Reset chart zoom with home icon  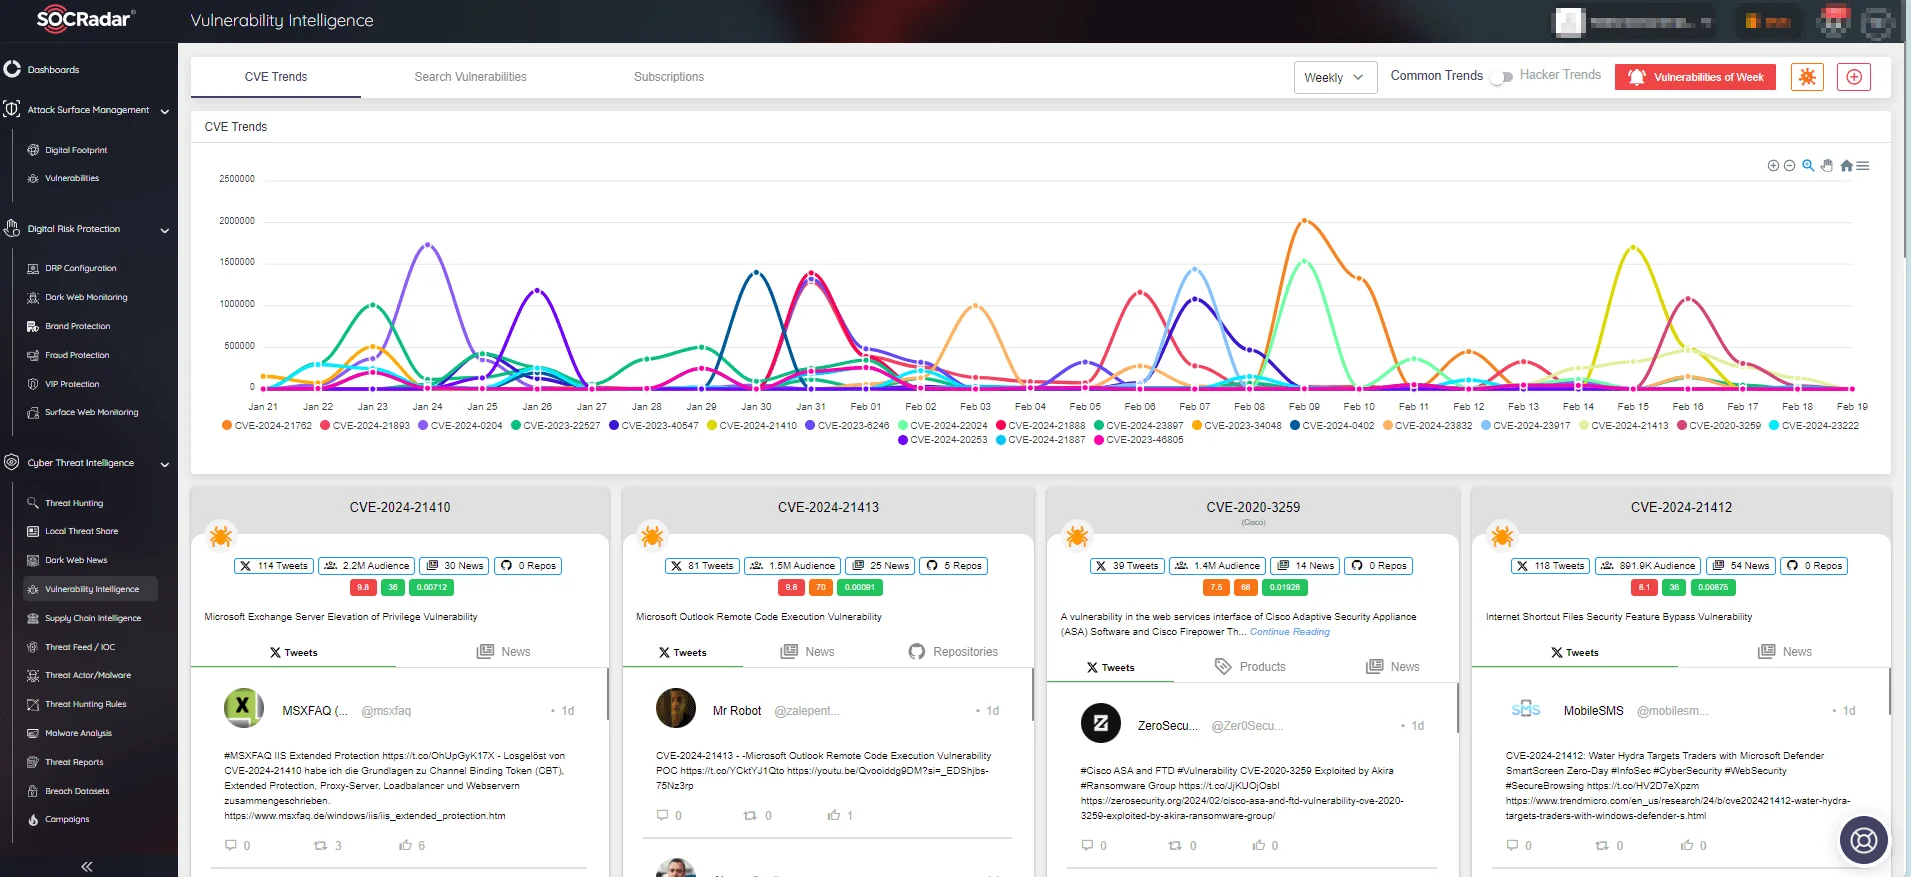tap(1846, 166)
